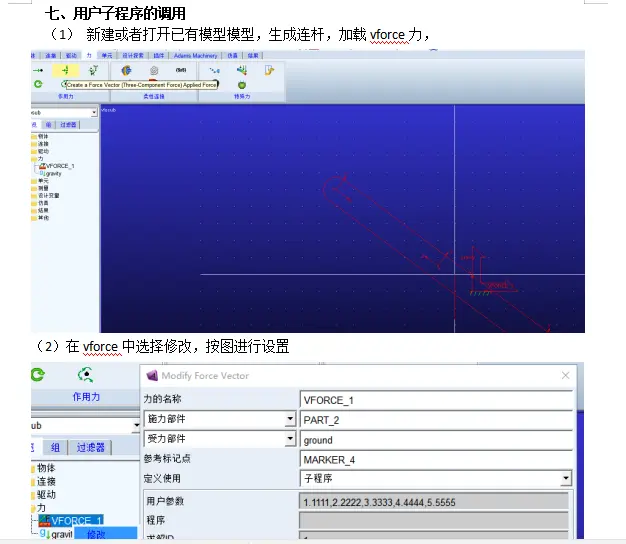The height and width of the screenshot is (544, 626).
Task: Open model dropdown arrow in lower browser
Action: [x=137, y=425]
